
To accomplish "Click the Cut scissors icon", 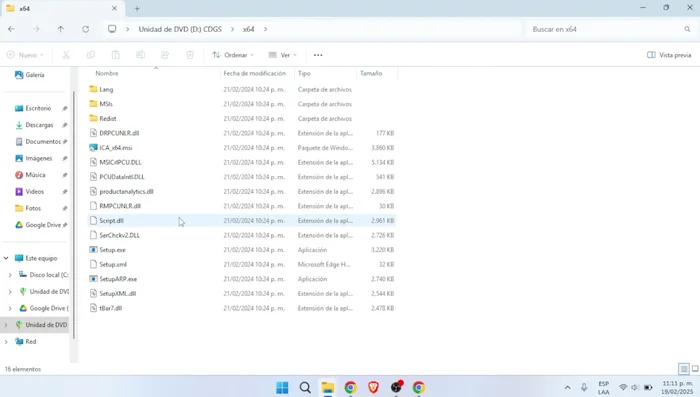I will coord(66,55).
